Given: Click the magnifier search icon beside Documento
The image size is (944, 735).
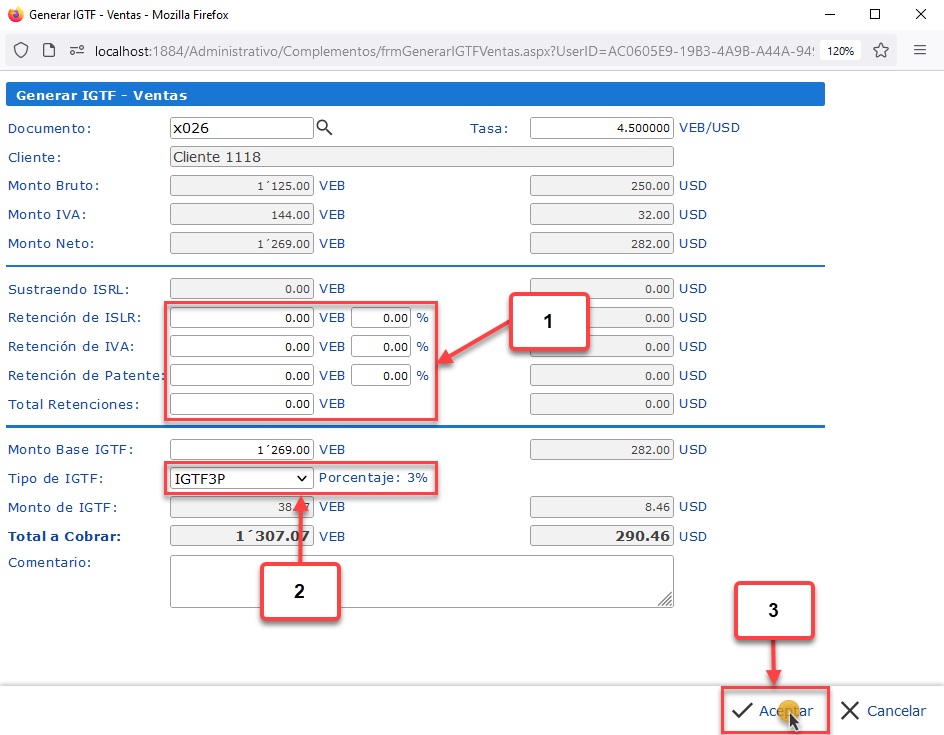Looking at the screenshot, I should coord(324,128).
